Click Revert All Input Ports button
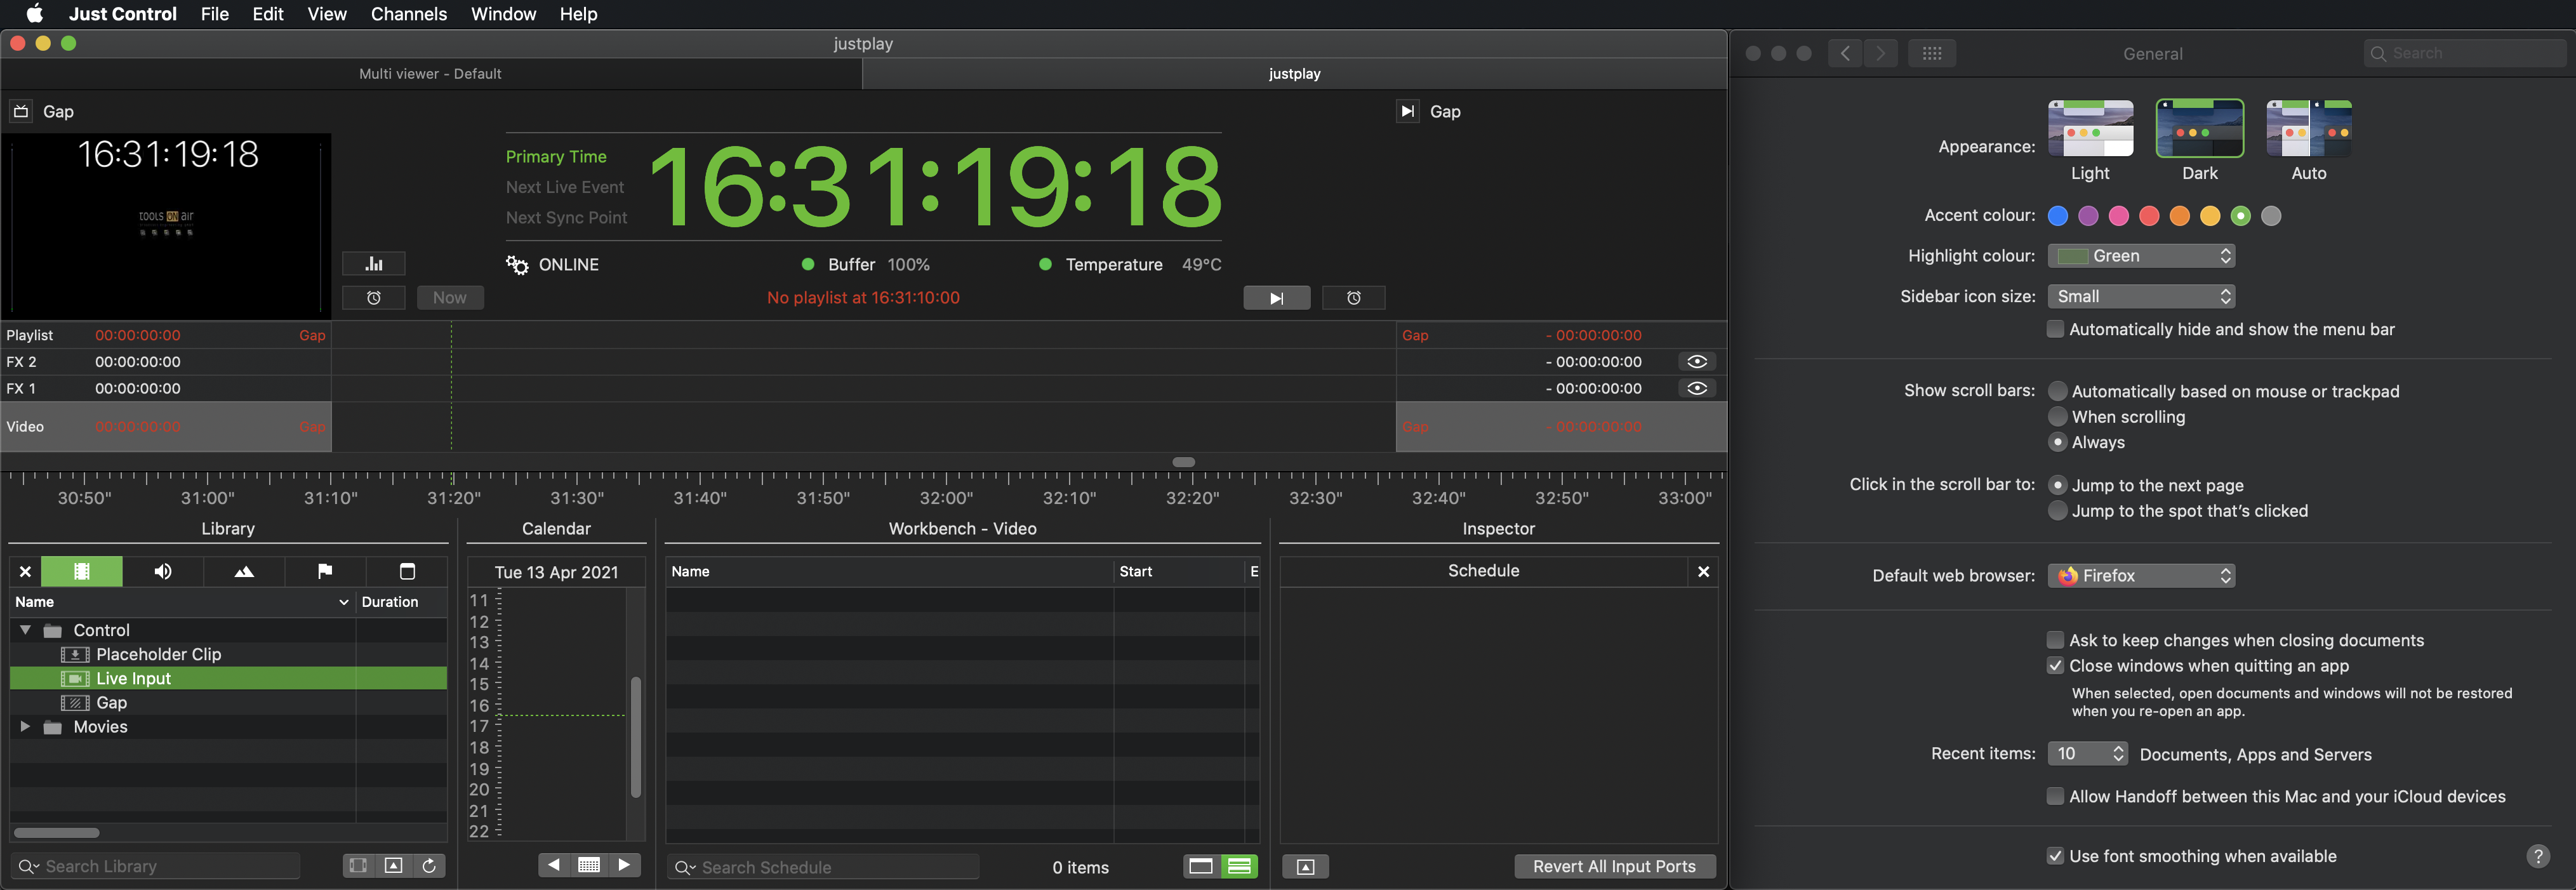Screen dimensions: 2576x890 tap(1614, 867)
